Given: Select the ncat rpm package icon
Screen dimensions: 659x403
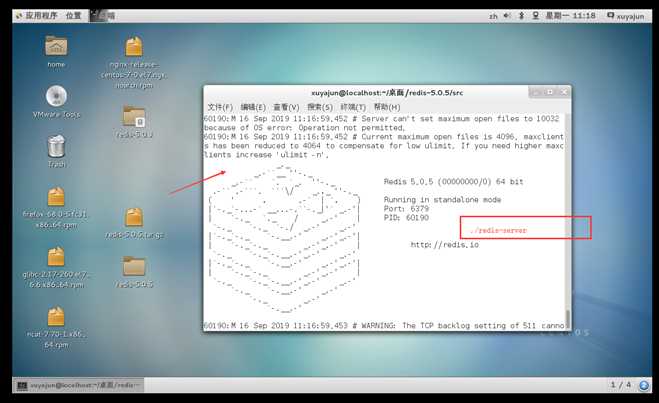Looking at the screenshot, I should click(x=56, y=317).
